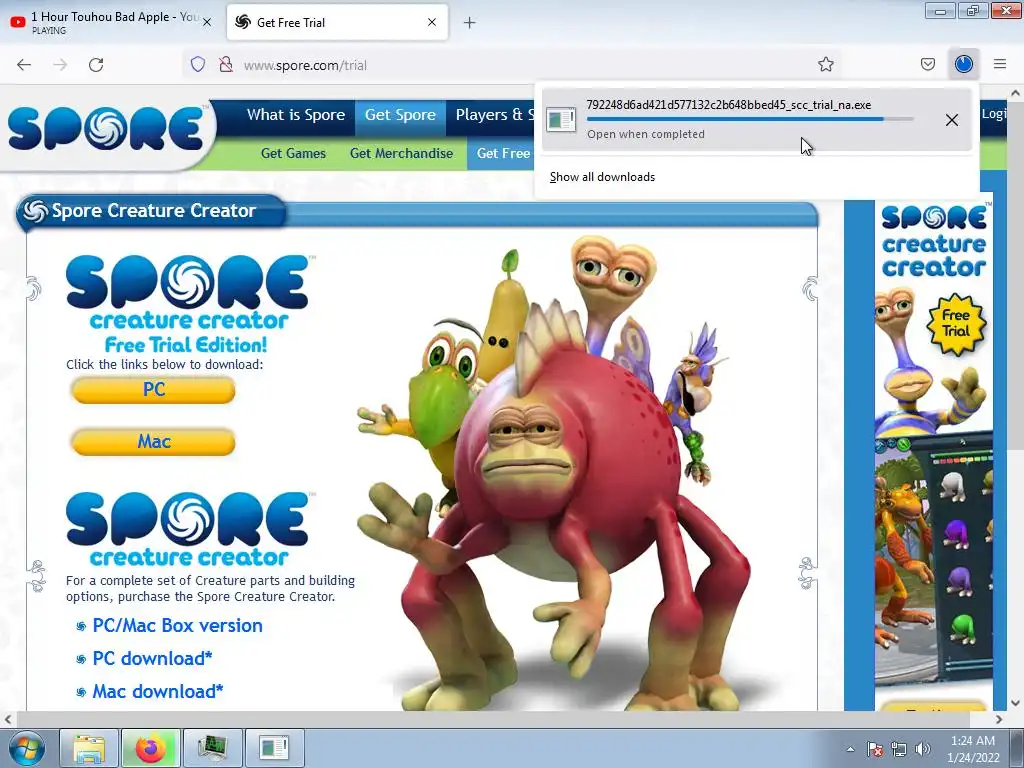This screenshot has height=768, width=1024.
Task: Click the Get Merchandise submenu link
Action: click(x=401, y=153)
